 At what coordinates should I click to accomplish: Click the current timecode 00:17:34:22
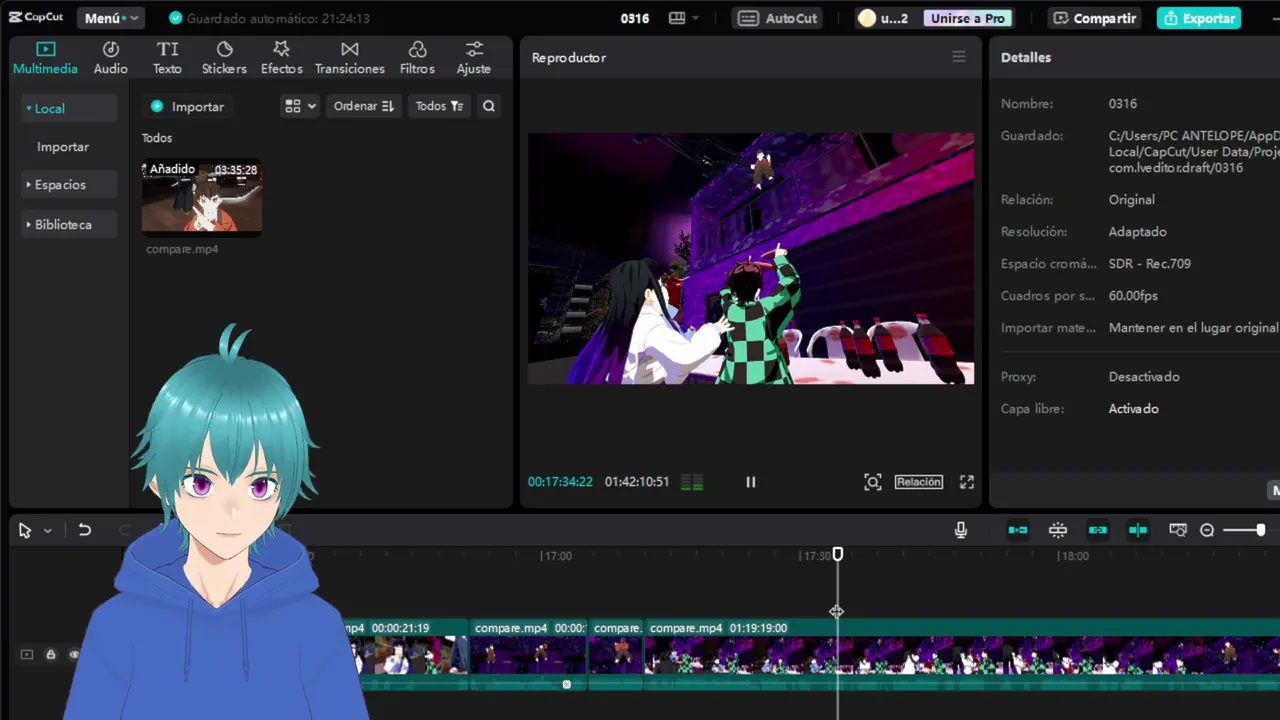tap(560, 482)
